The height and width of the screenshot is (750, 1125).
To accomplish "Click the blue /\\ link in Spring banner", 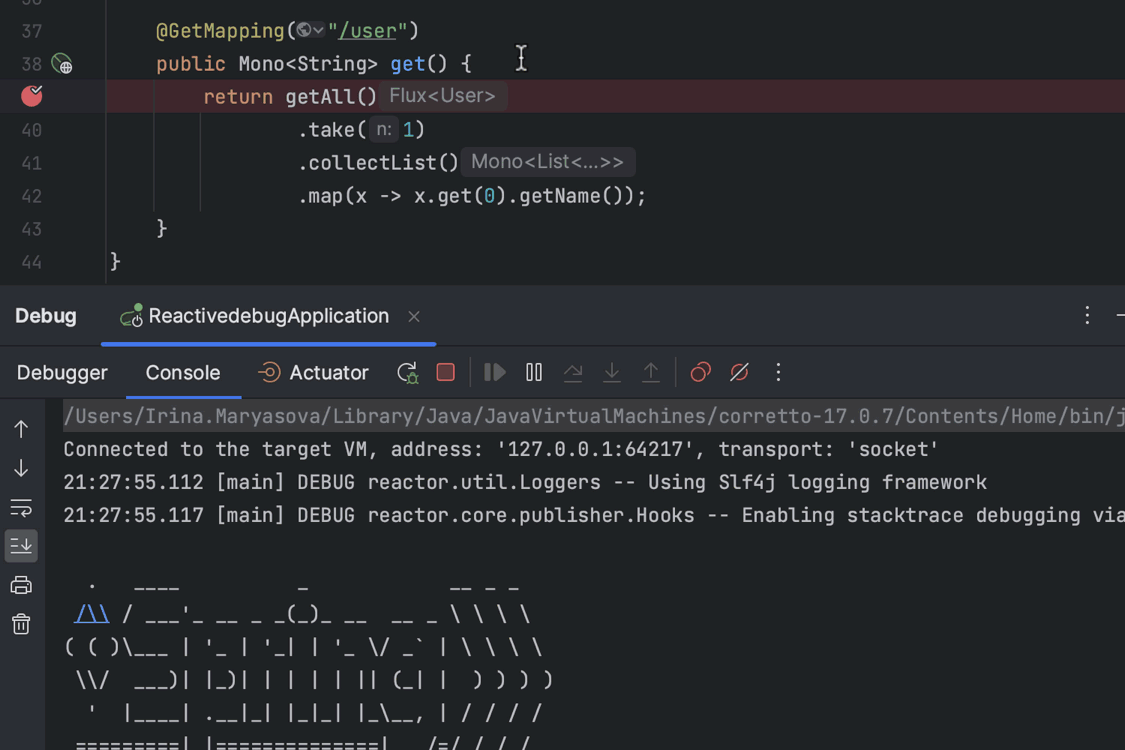I will (92, 614).
